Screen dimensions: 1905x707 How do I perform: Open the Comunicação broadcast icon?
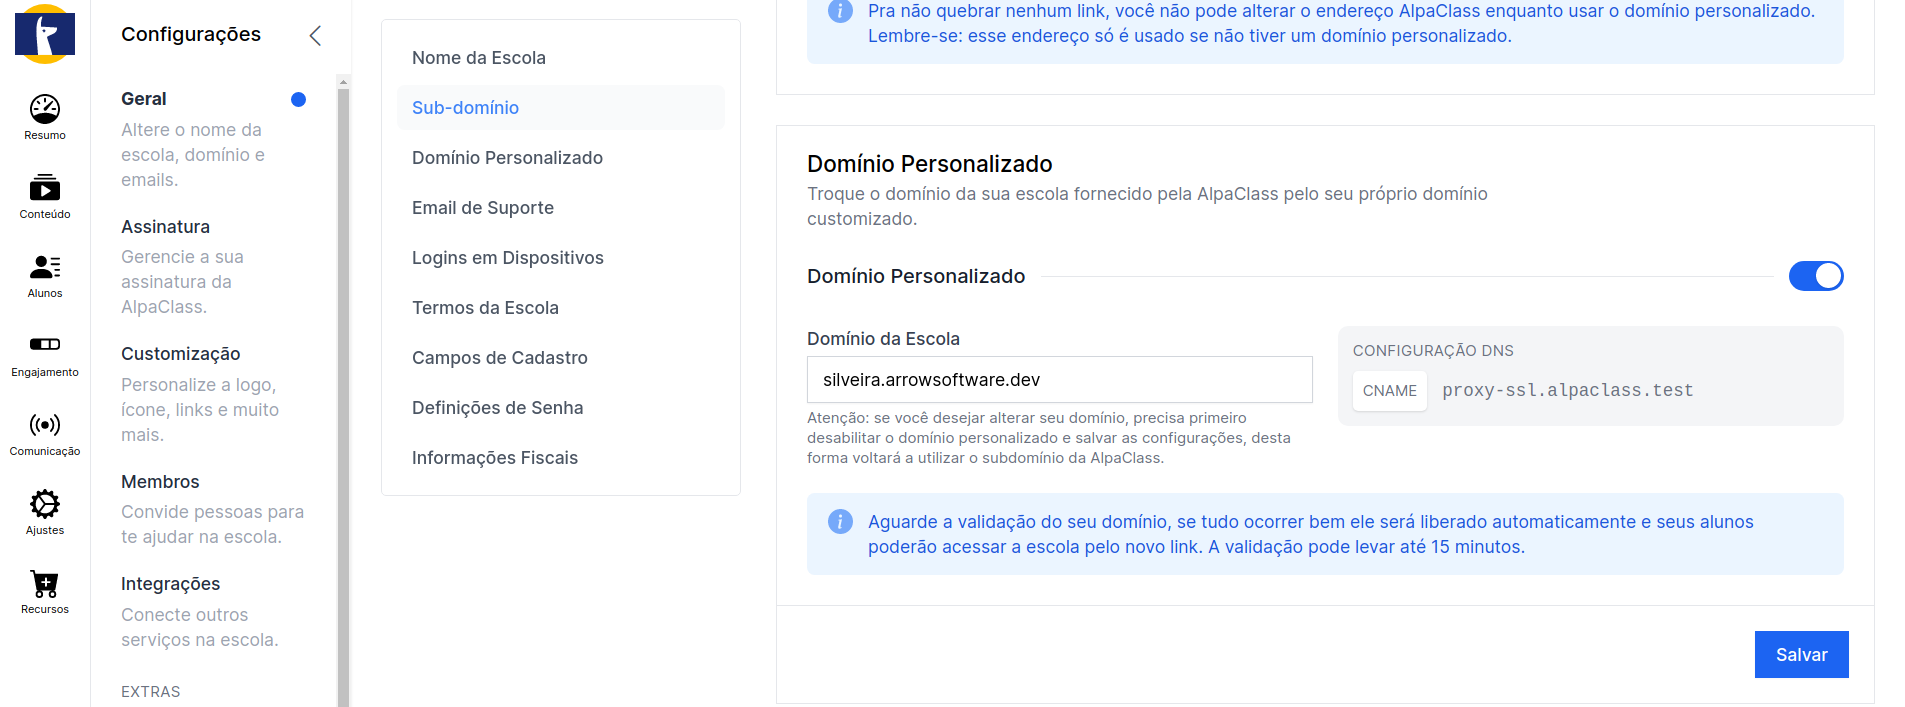pos(45,425)
